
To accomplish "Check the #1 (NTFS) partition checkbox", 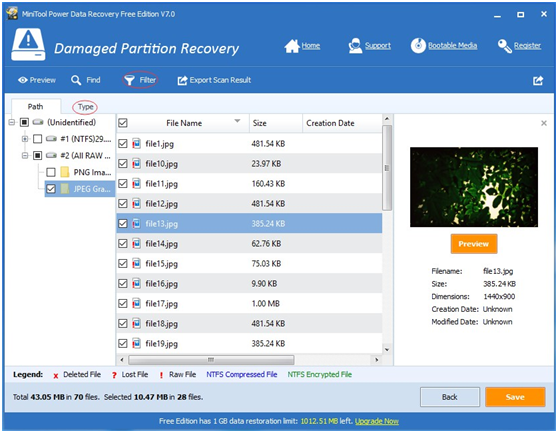I will pos(37,138).
